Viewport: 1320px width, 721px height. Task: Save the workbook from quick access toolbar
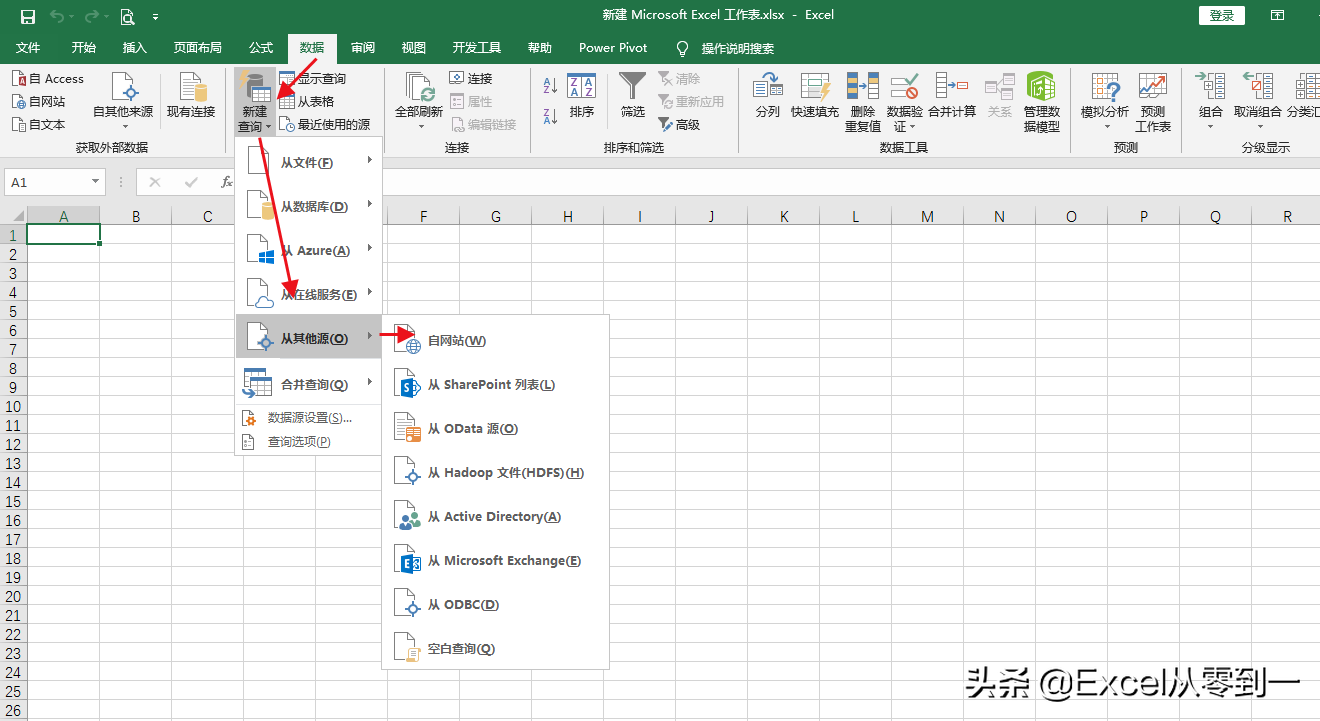28,16
